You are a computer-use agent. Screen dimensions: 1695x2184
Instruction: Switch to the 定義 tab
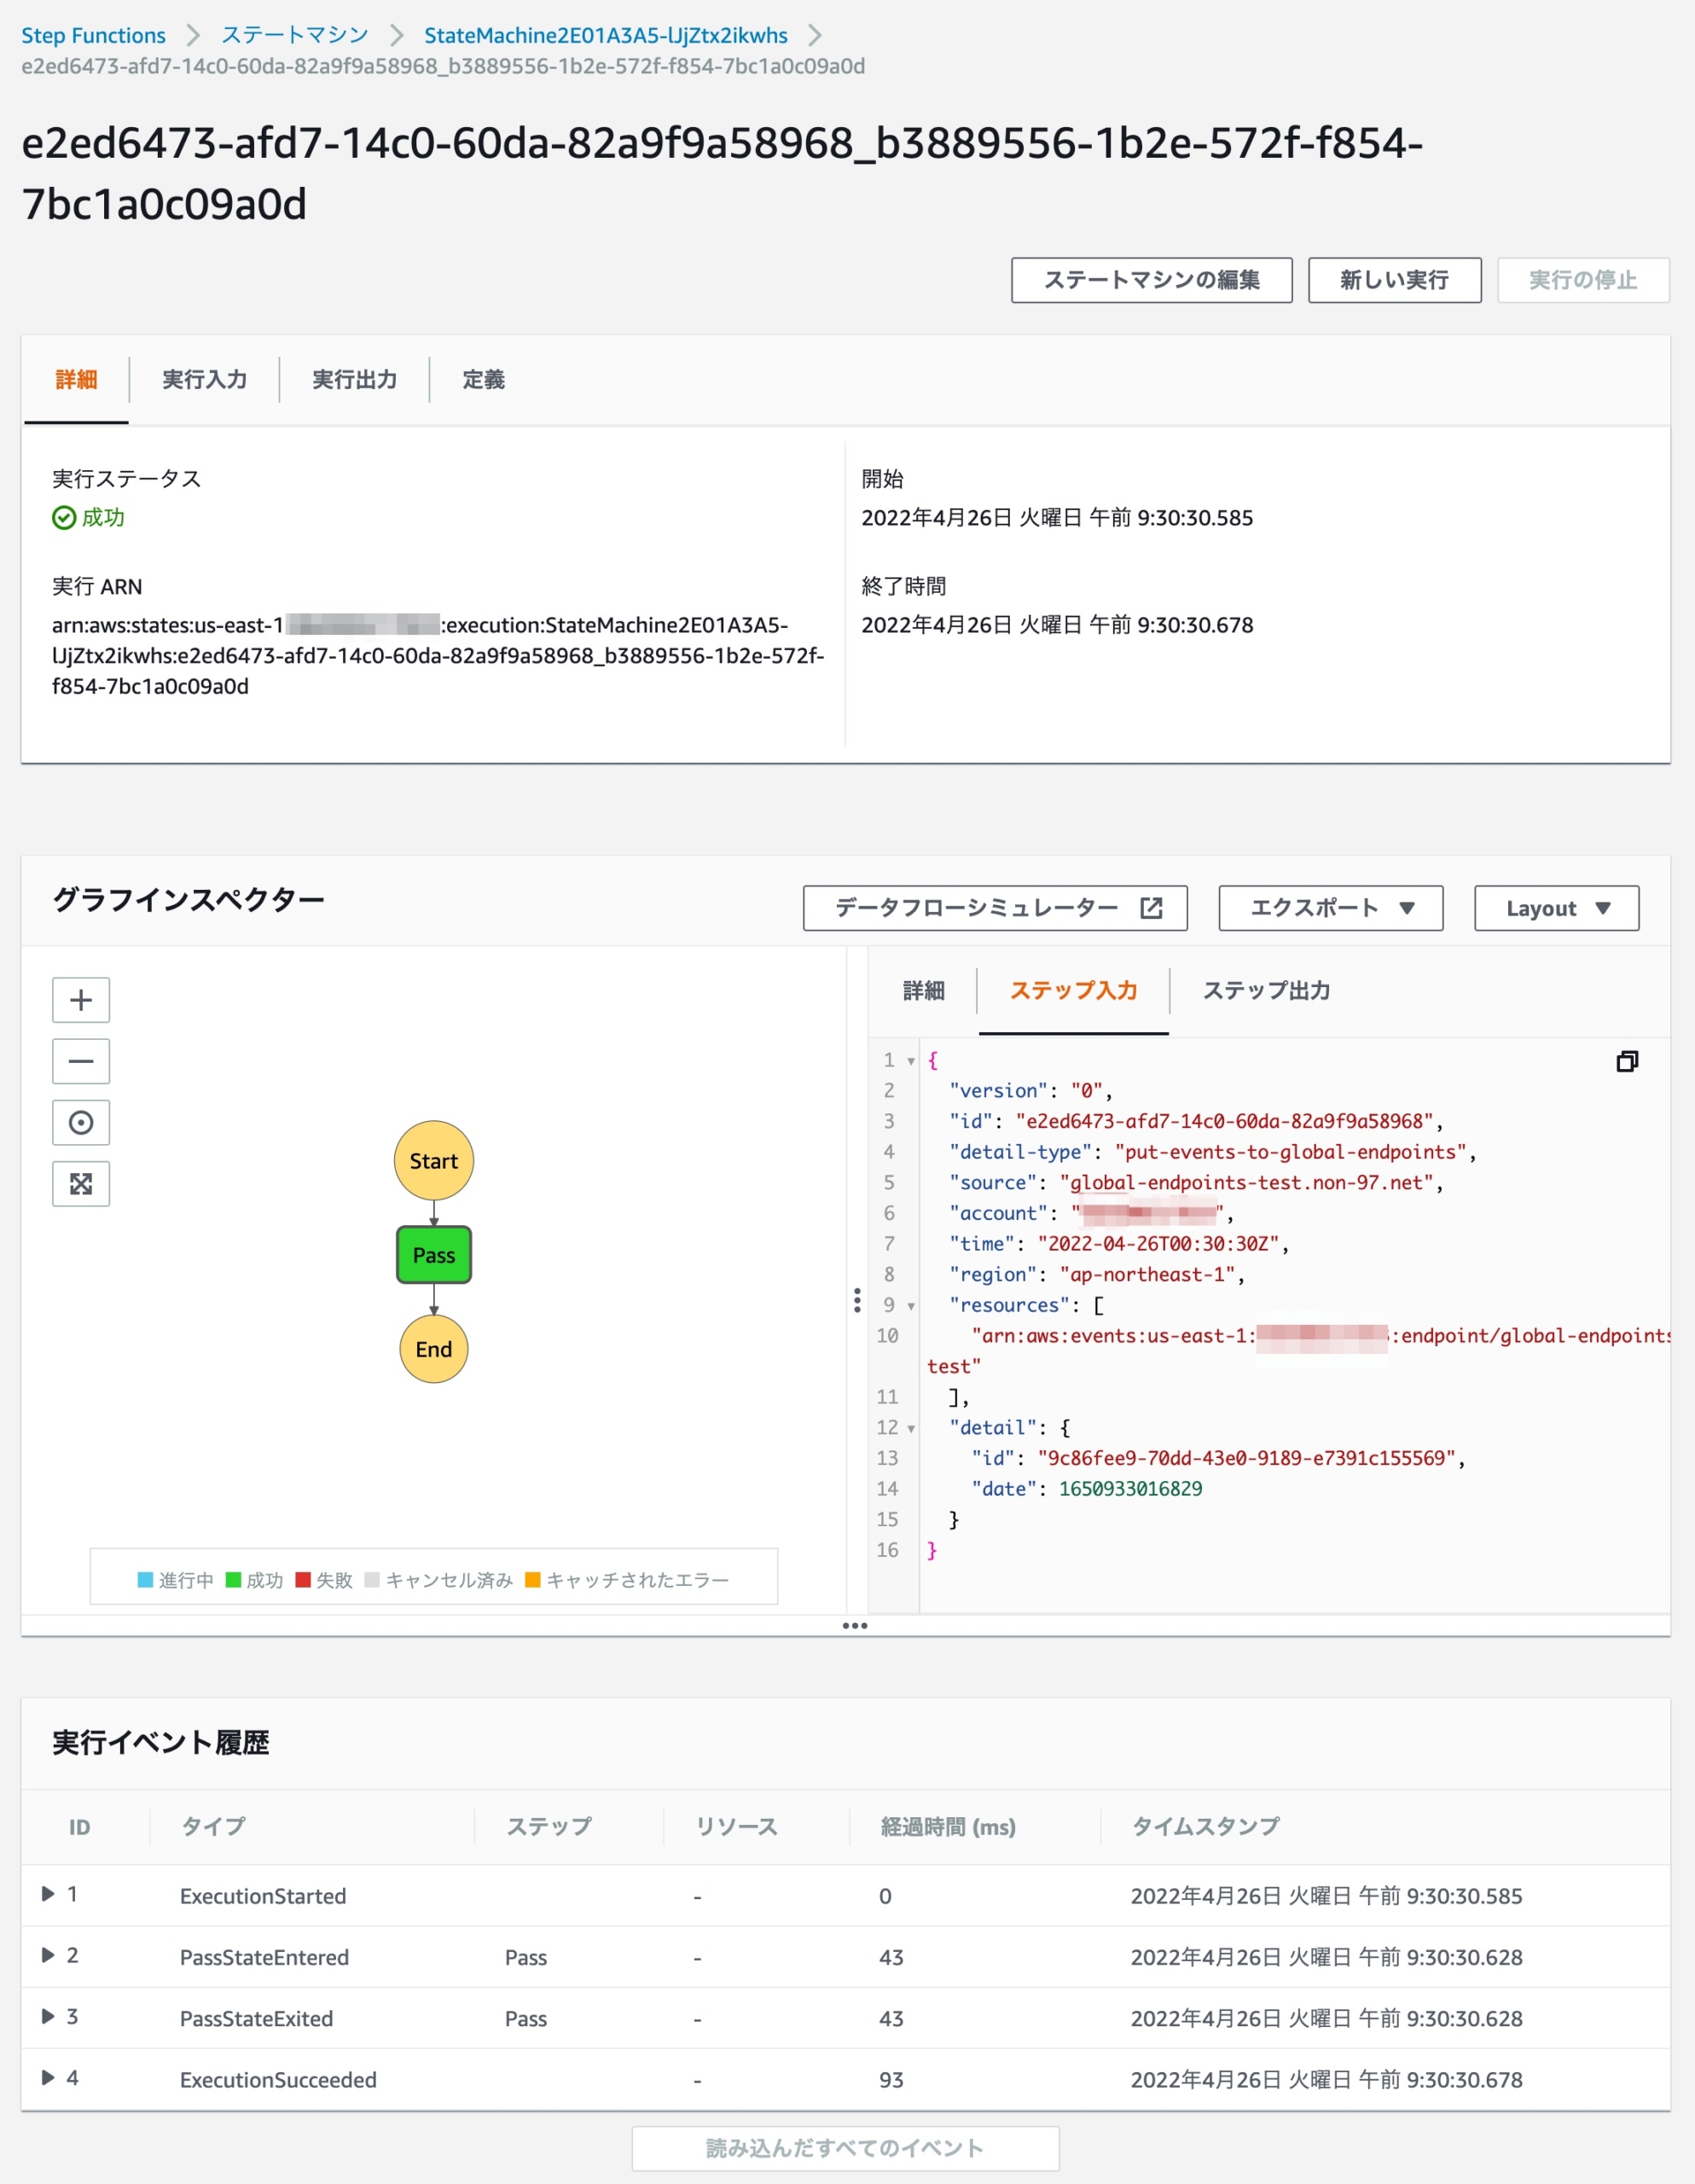pos(484,379)
